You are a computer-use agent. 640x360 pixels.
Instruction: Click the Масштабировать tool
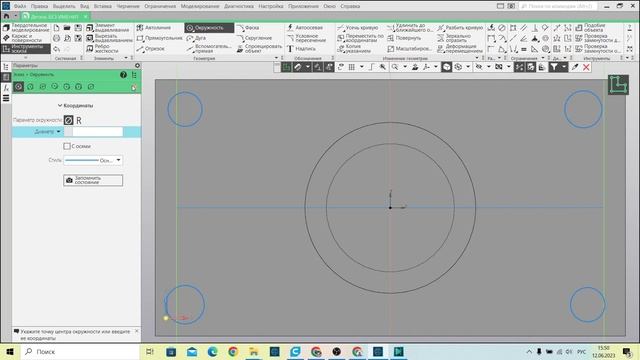409,49
